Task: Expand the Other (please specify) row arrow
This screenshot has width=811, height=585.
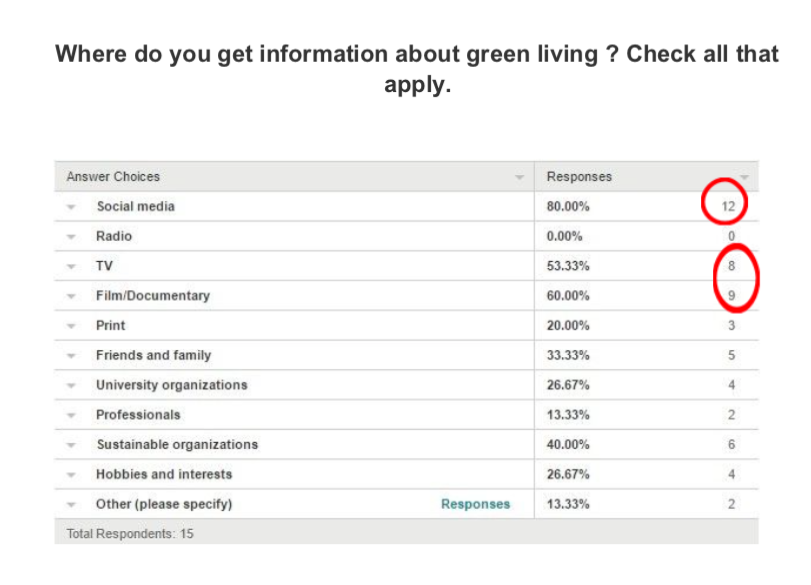Action: coord(71,505)
